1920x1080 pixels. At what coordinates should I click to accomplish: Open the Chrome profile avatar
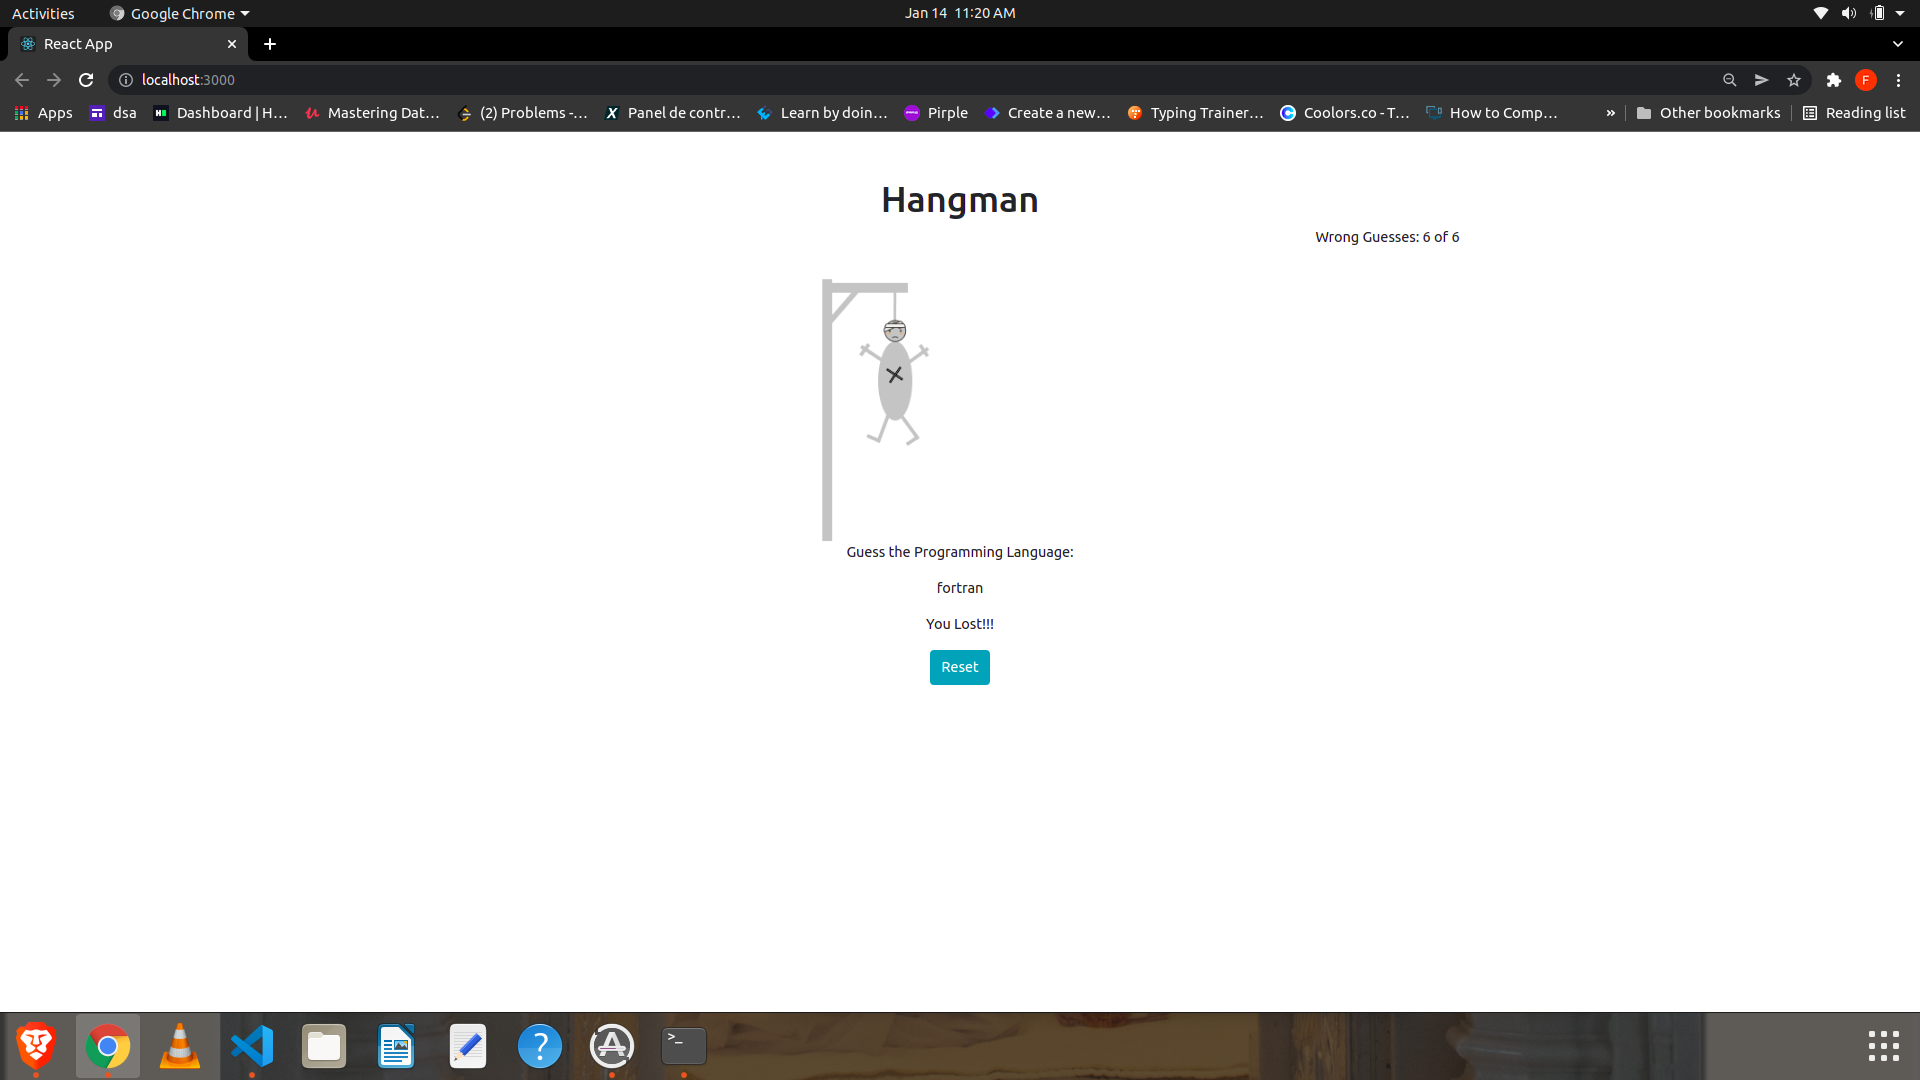tap(1865, 80)
